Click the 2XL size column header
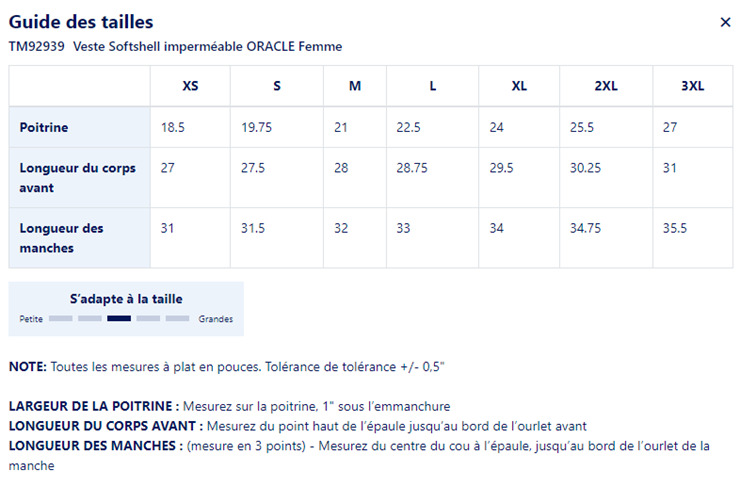Screen dimensions: 740x487 [606, 86]
